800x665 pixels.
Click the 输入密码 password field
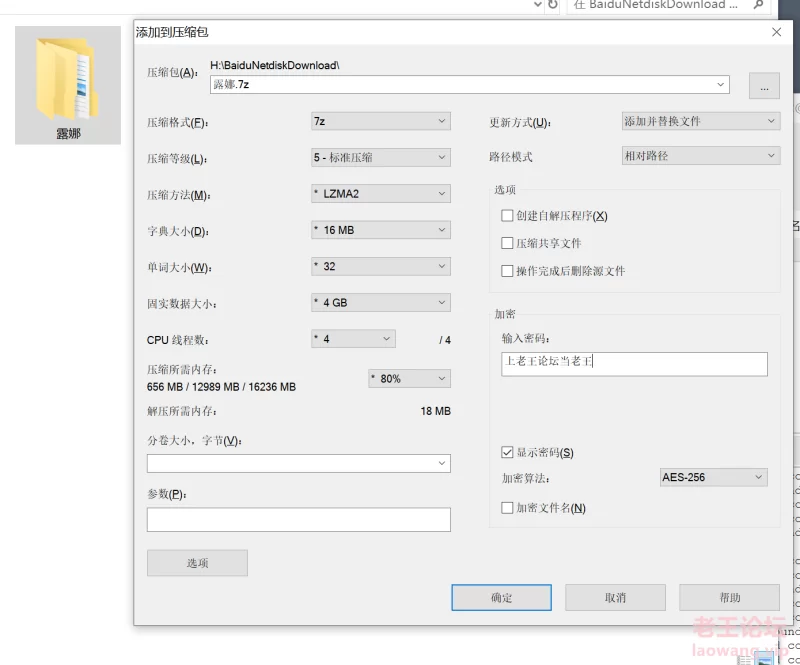634,363
